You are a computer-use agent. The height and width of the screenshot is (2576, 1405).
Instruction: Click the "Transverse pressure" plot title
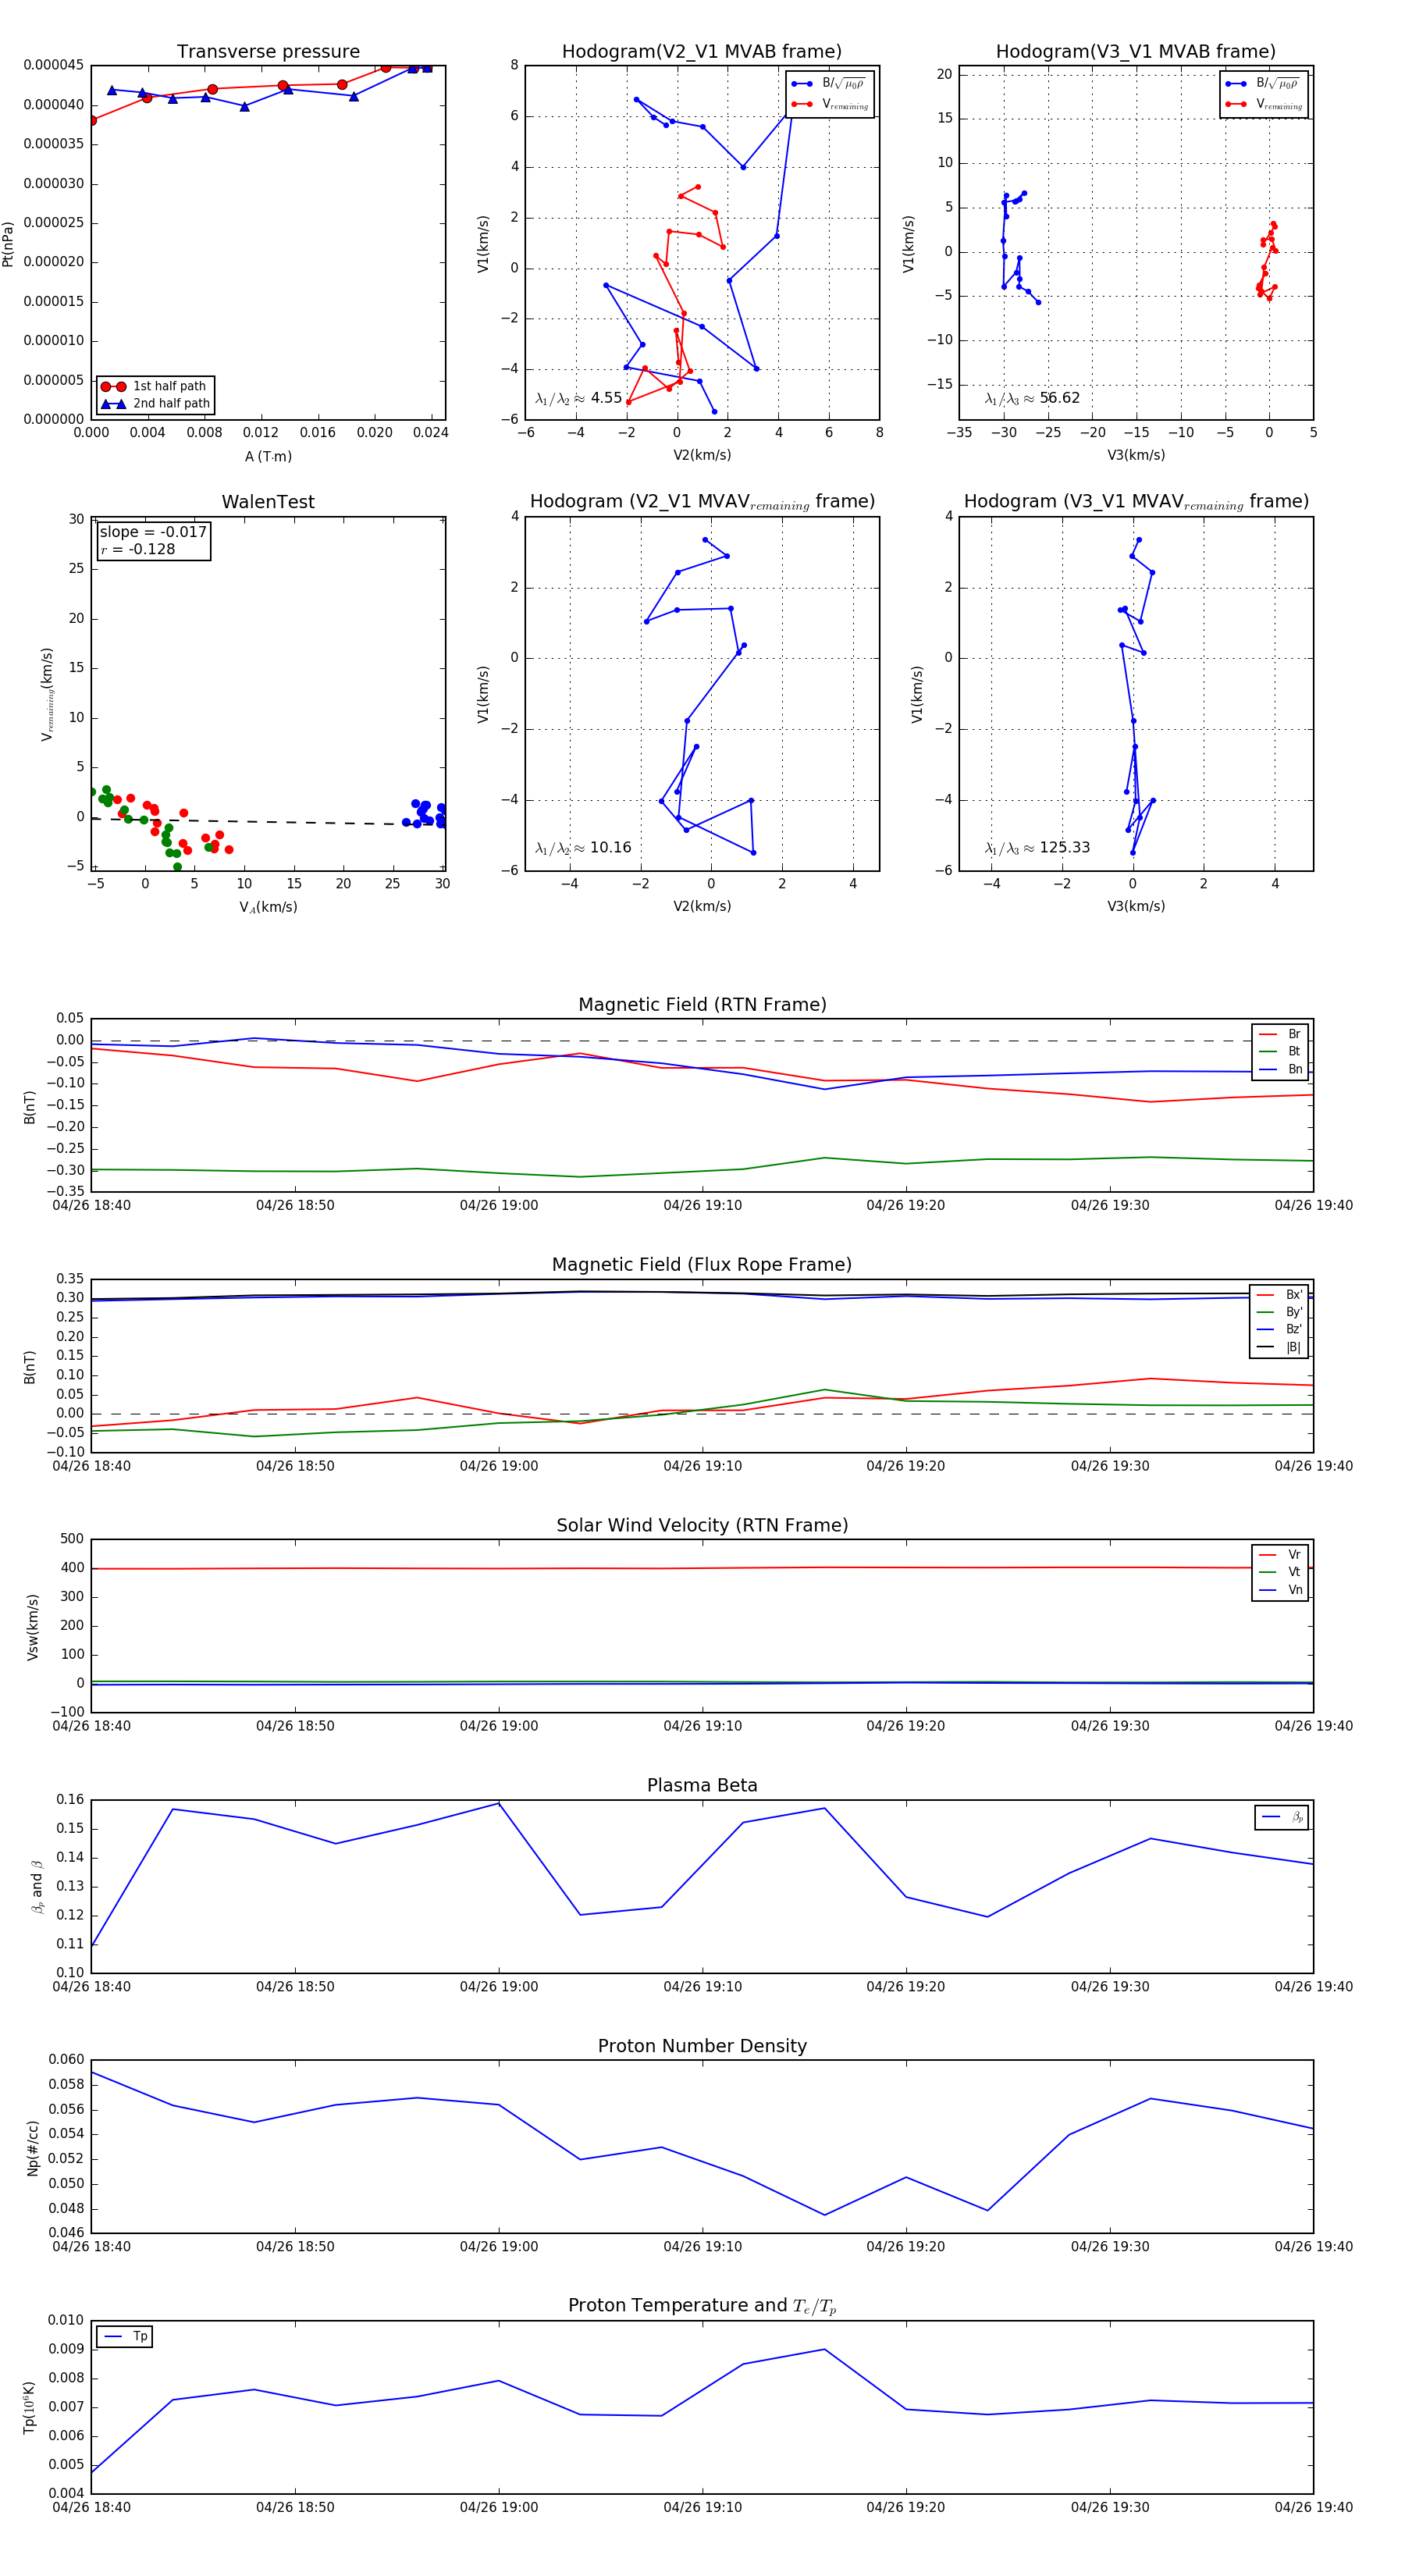(268, 52)
